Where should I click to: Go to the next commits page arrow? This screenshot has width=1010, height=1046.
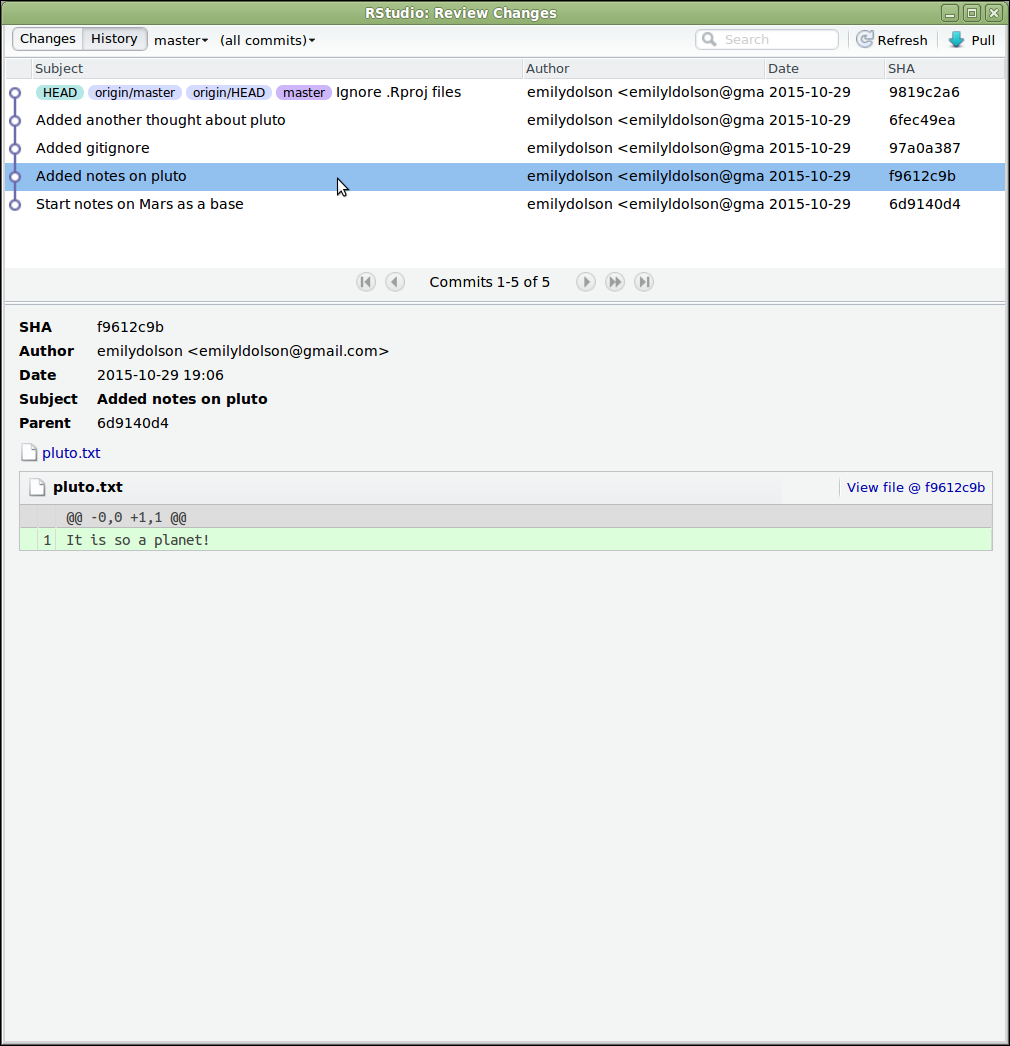coord(585,282)
